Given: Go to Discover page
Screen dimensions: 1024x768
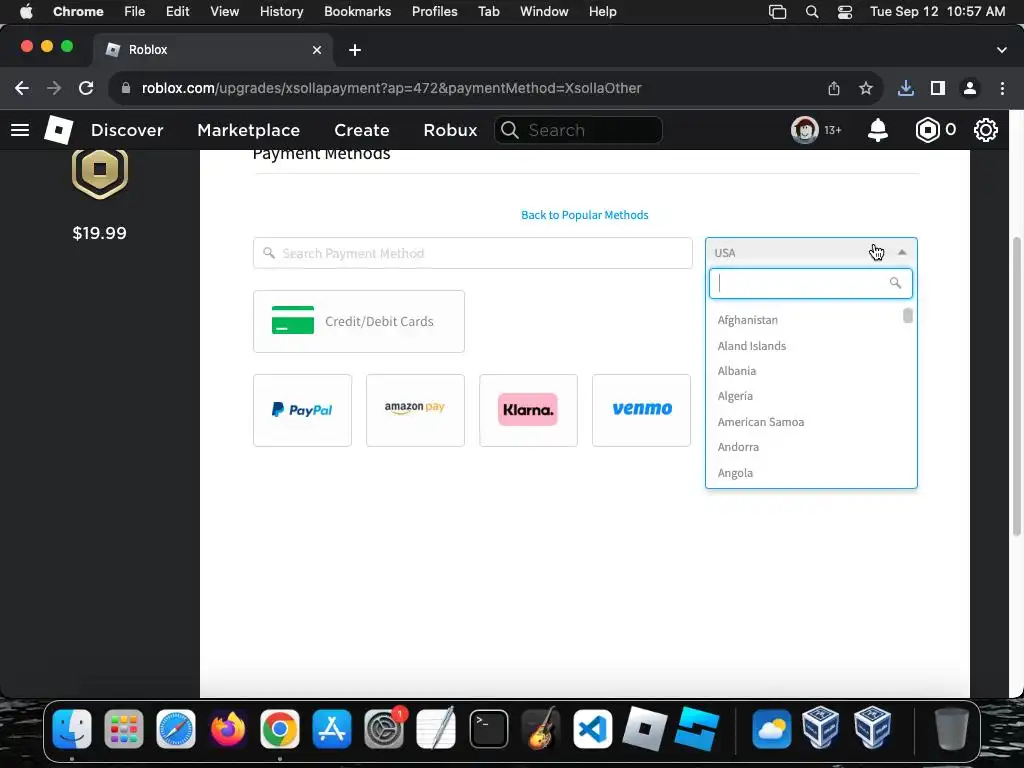Looking at the screenshot, I should (127, 130).
